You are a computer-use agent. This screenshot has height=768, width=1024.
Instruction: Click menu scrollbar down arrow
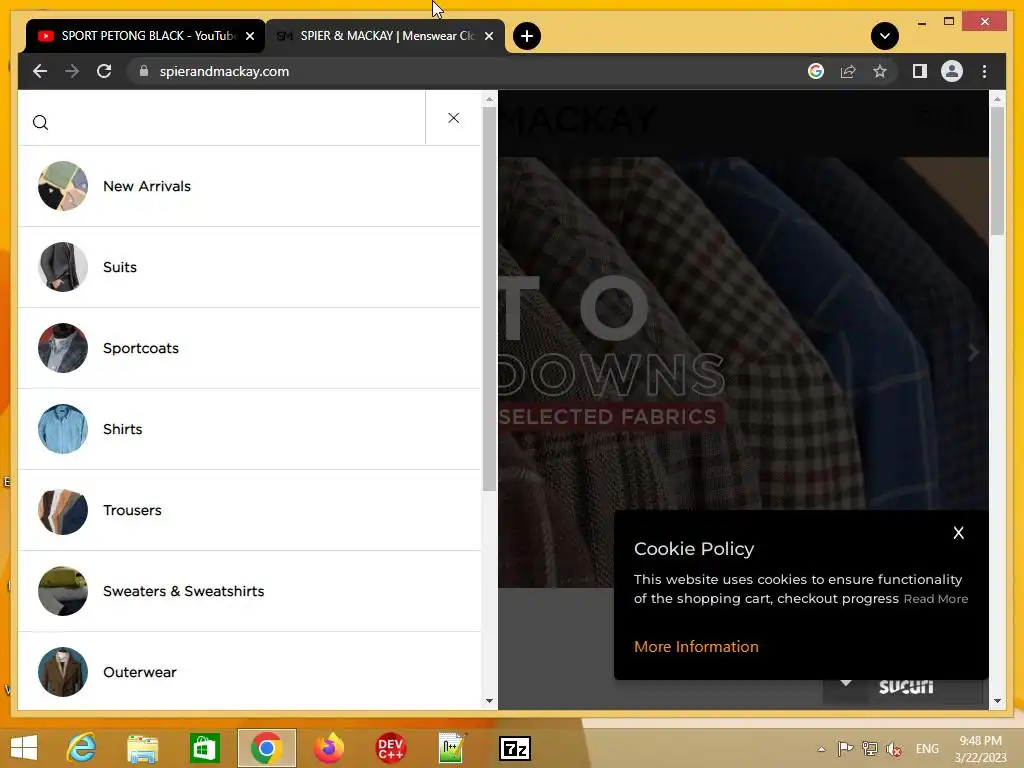[489, 701]
